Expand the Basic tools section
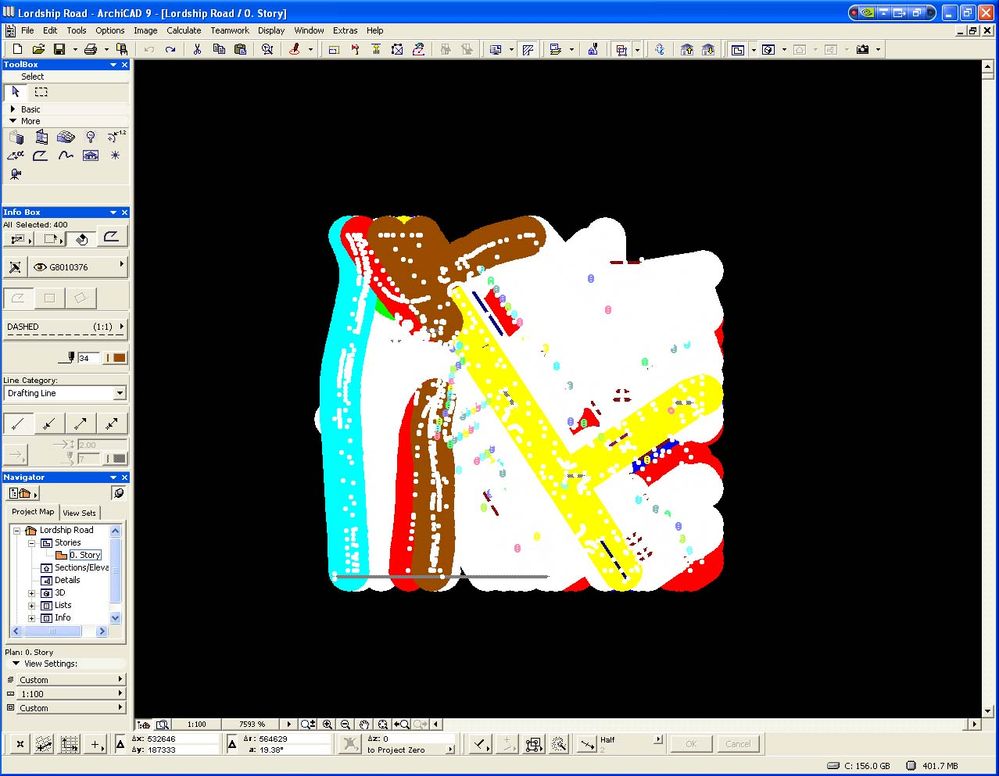 click(13, 109)
